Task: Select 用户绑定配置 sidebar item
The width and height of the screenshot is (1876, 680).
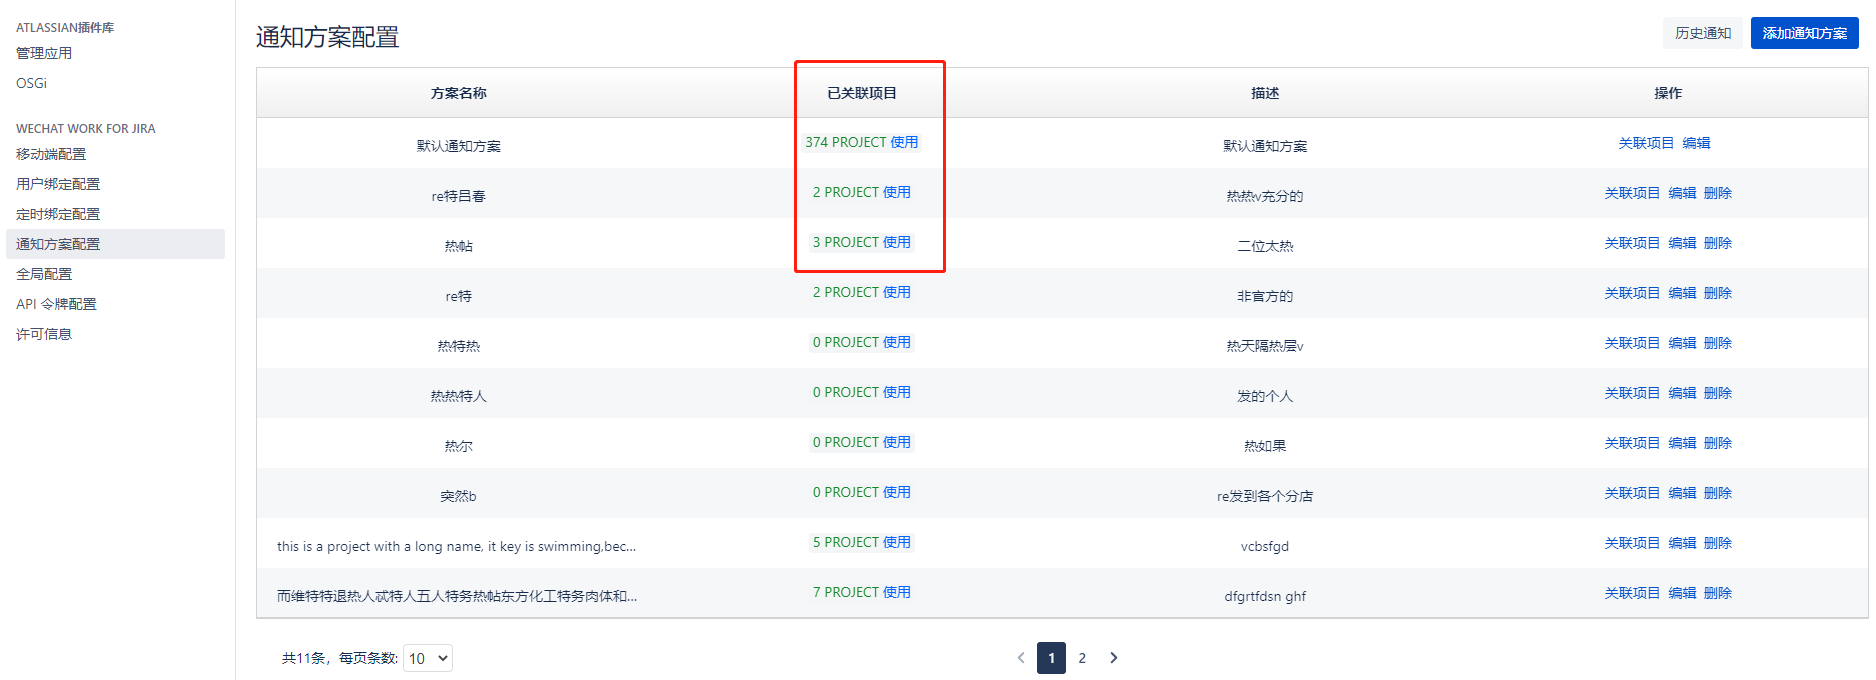Action: pos(58,184)
